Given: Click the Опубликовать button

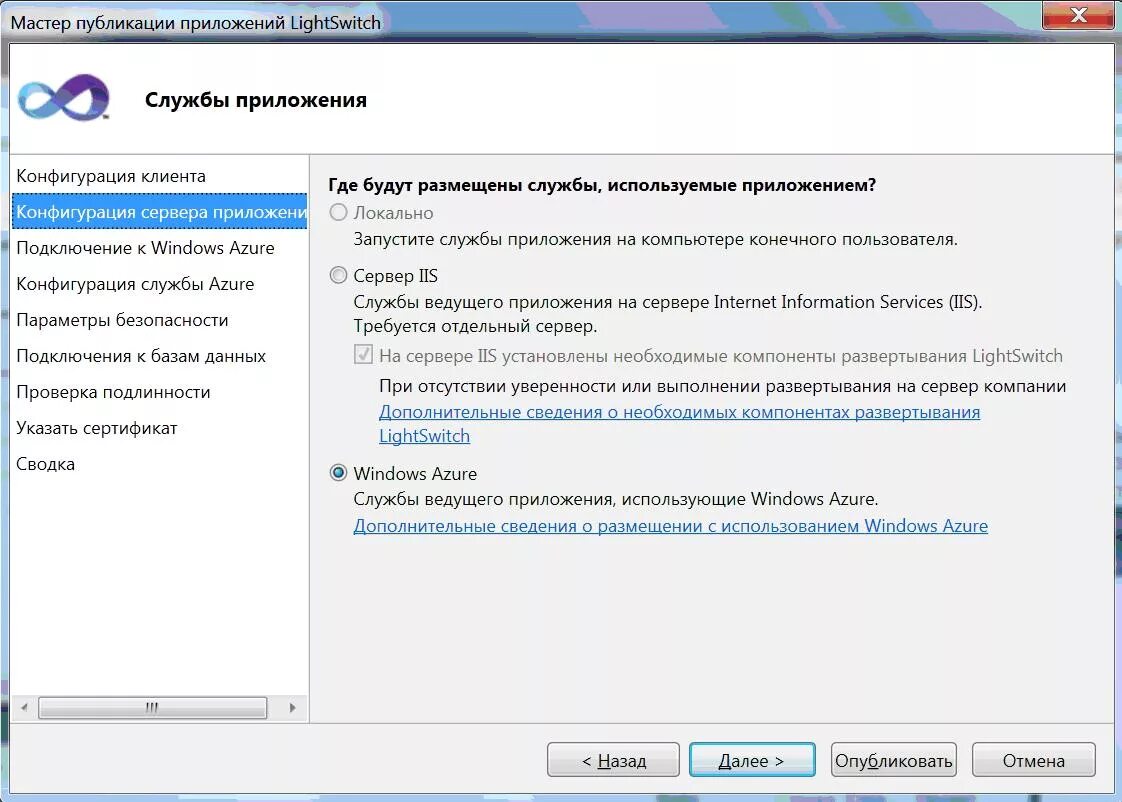Looking at the screenshot, I should [894, 760].
